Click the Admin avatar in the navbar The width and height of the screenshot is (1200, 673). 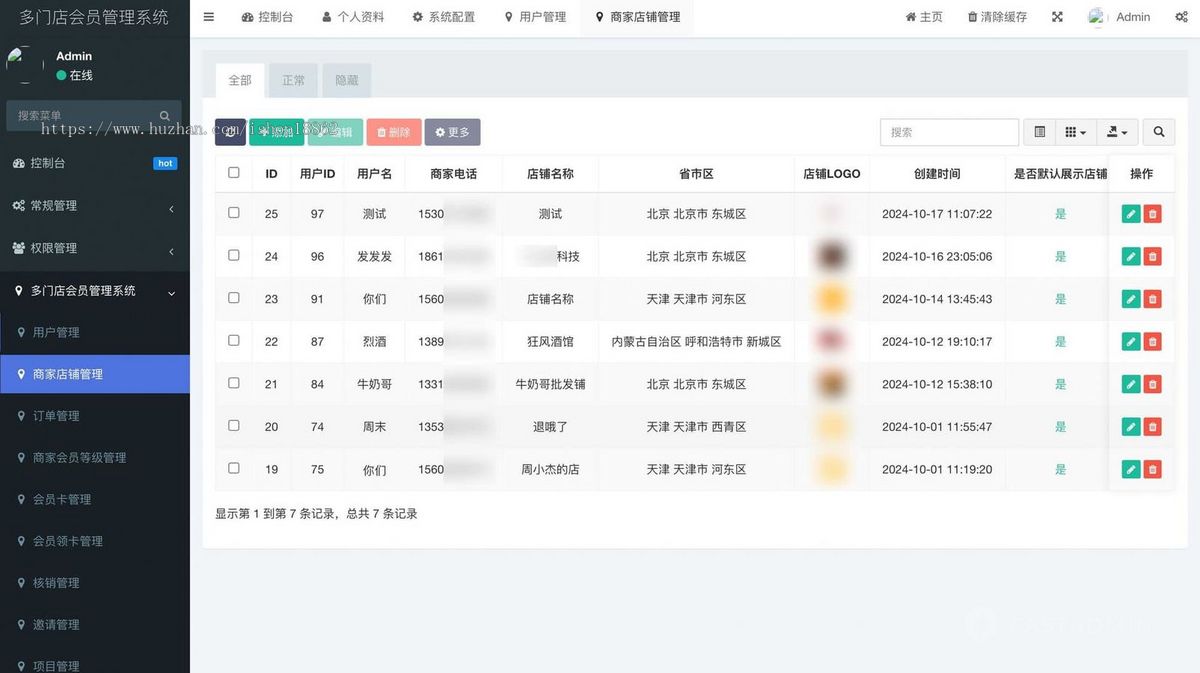point(1097,16)
